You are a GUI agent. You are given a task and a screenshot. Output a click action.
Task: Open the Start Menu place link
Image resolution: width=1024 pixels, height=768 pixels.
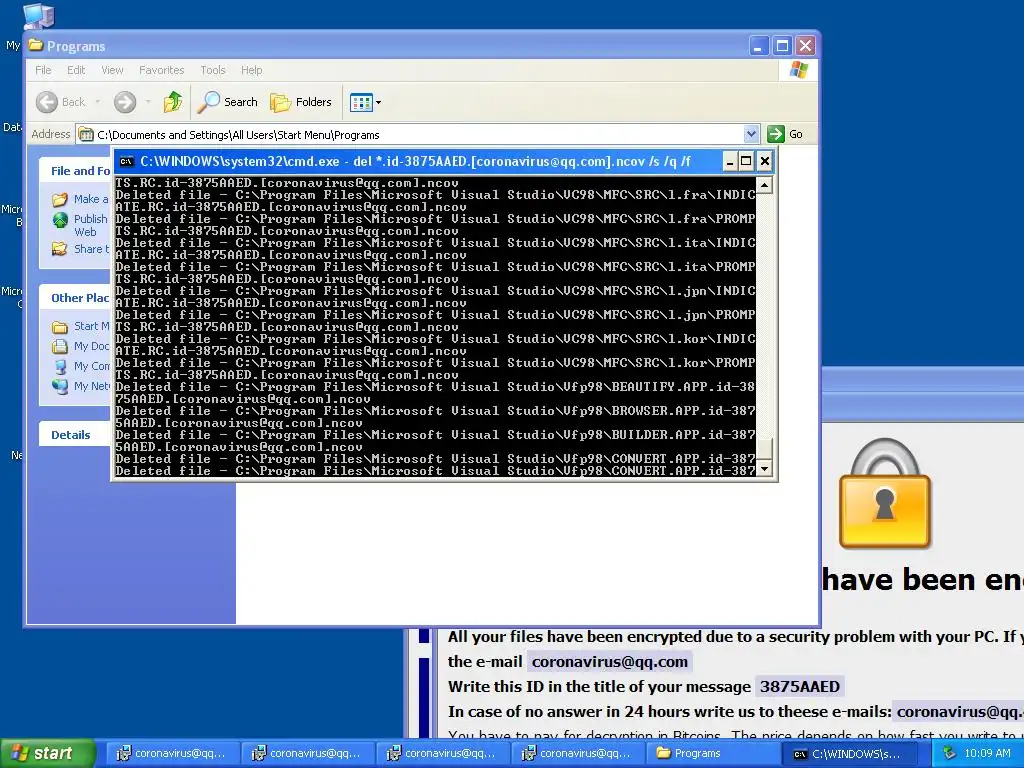click(x=91, y=326)
